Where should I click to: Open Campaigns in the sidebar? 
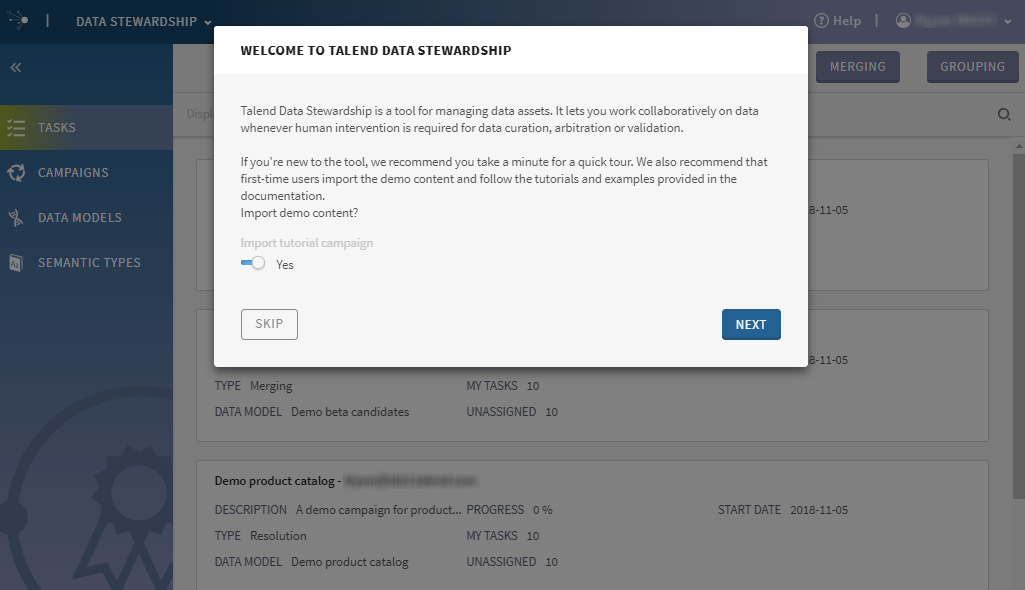tap(73, 173)
